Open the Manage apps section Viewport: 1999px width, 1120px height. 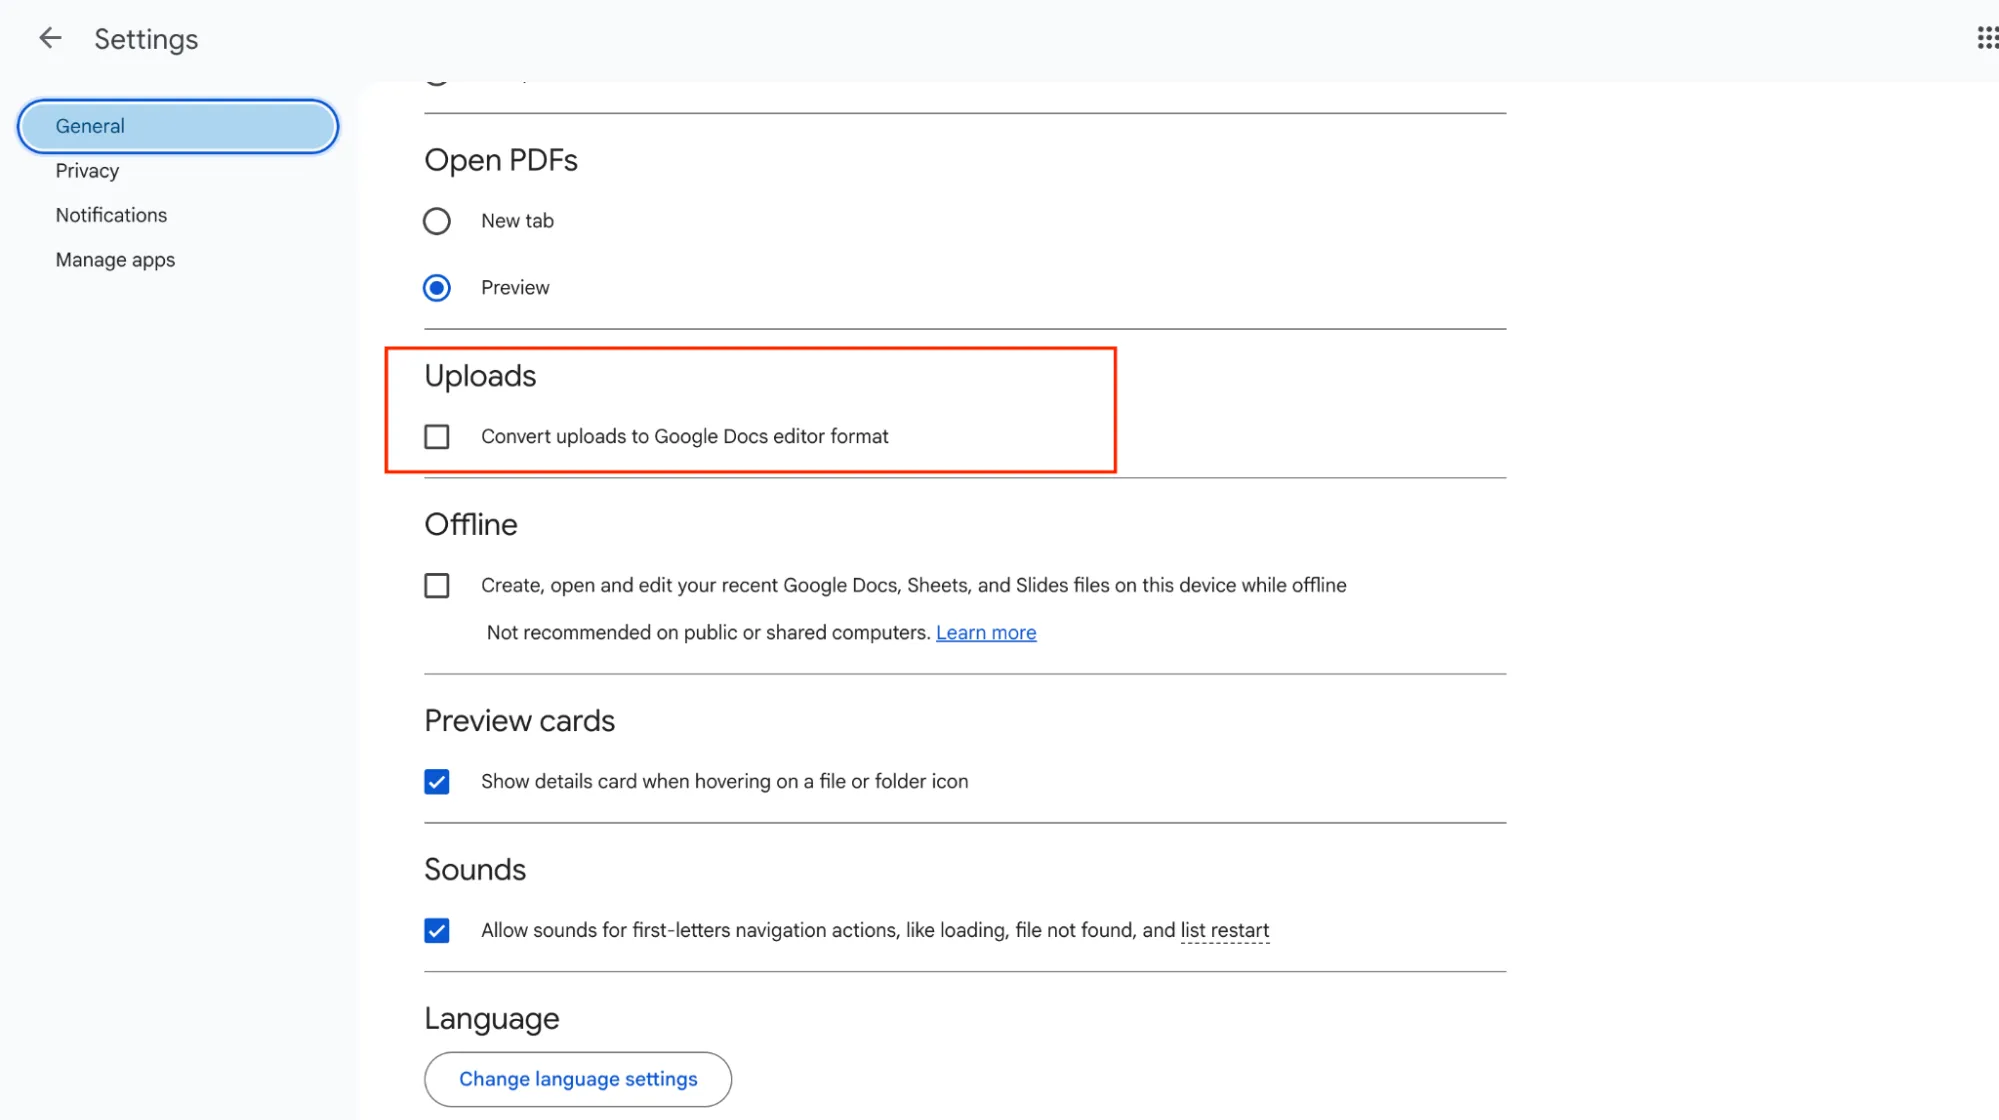pyautogui.click(x=115, y=259)
